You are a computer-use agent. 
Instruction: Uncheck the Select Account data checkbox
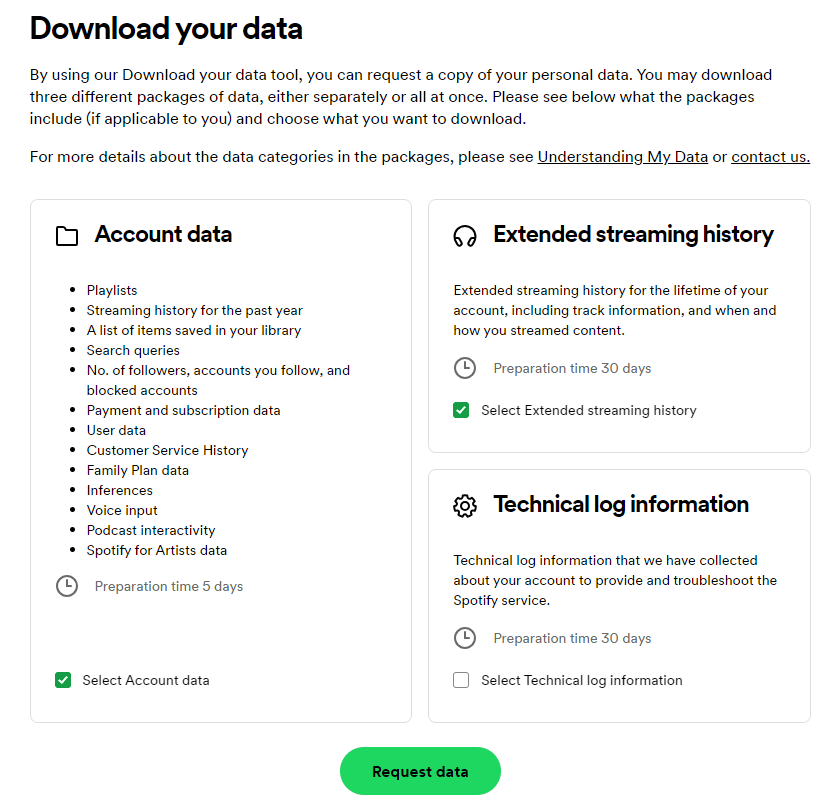click(x=63, y=680)
